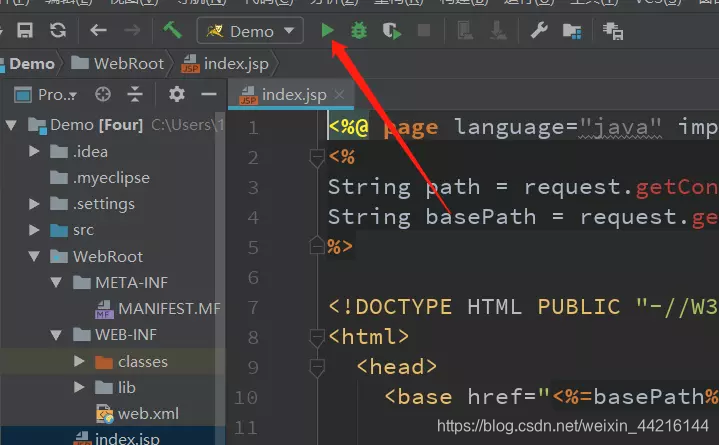Image resolution: width=719 pixels, height=445 pixels.
Task: Expand the lib folder
Action: 79,388
